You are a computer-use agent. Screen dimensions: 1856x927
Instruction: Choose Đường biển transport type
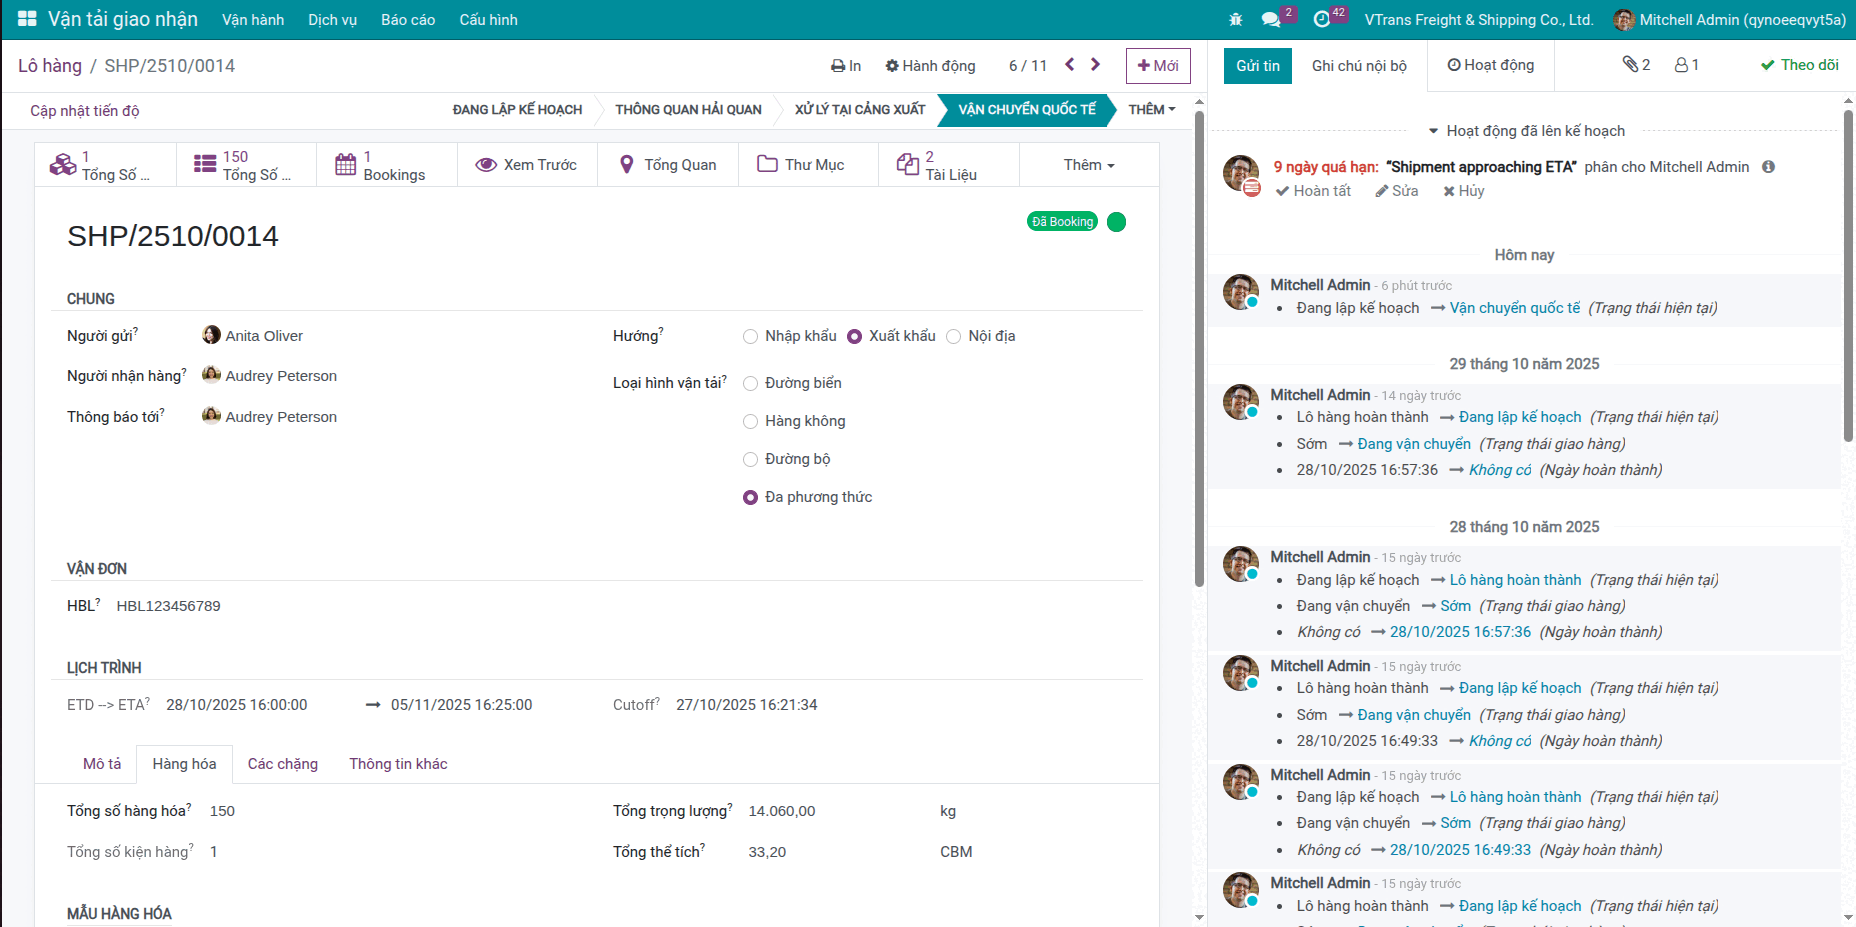[750, 384]
